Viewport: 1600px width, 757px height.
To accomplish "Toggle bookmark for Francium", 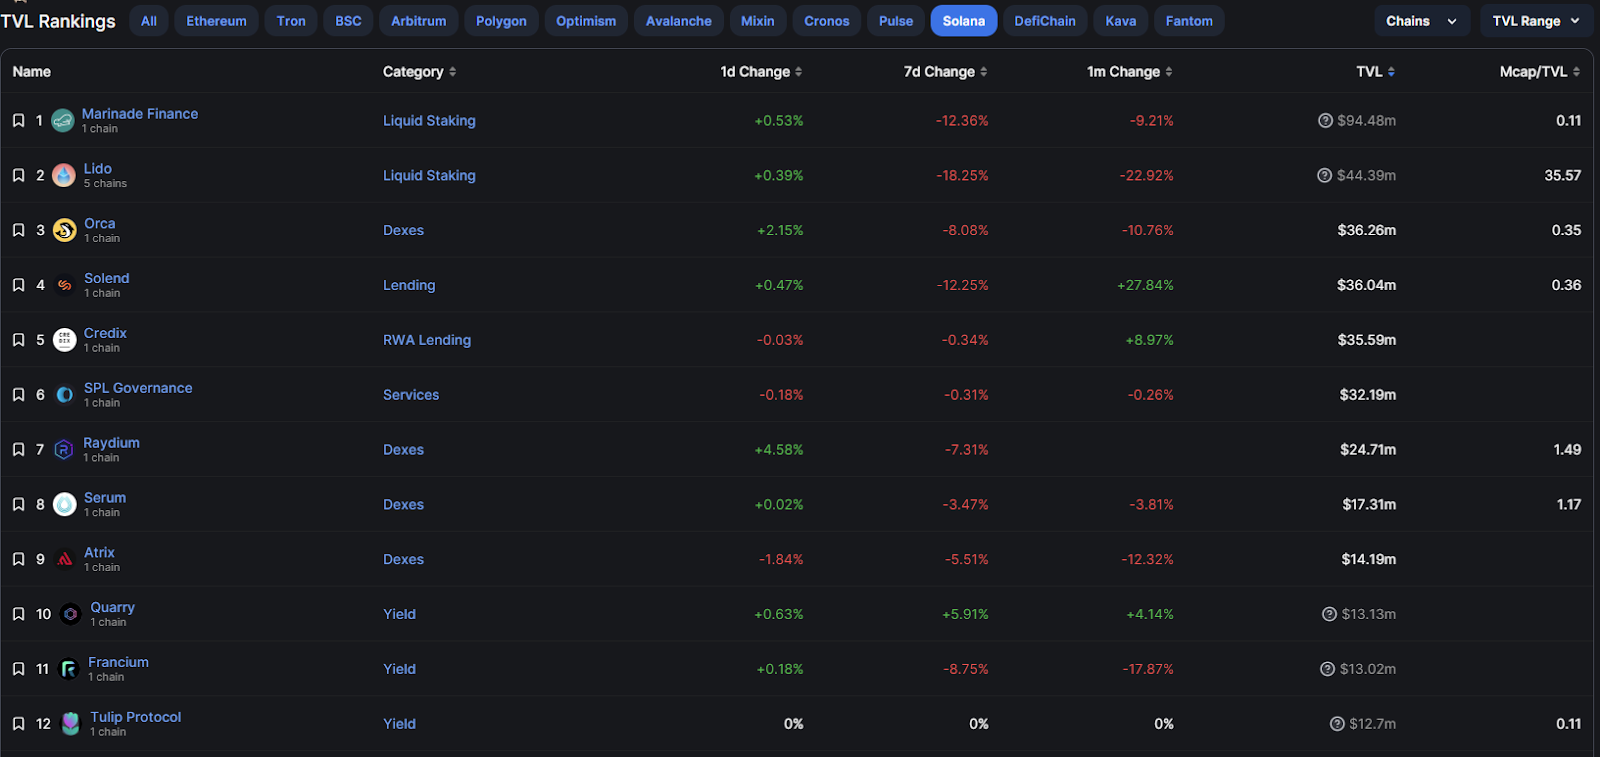I will (18, 669).
